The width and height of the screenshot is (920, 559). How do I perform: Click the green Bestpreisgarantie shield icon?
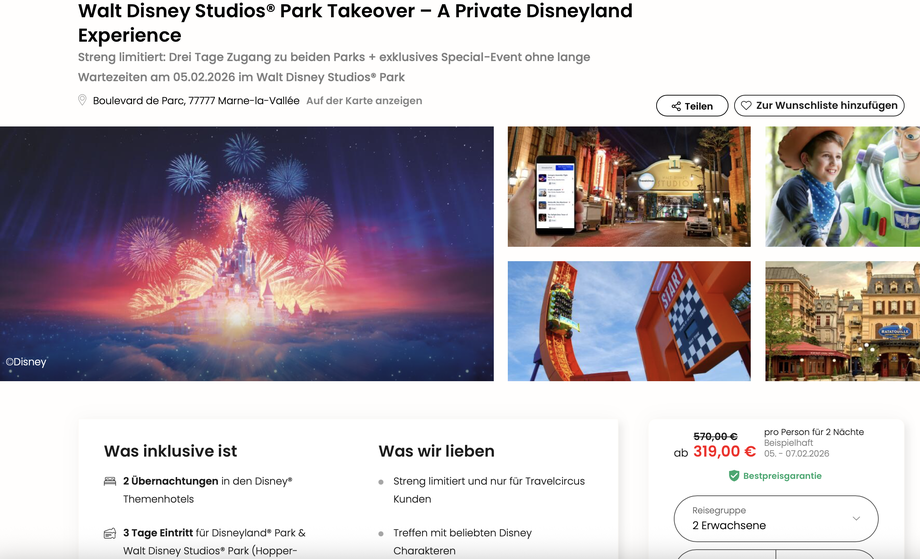tap(733, 476)
